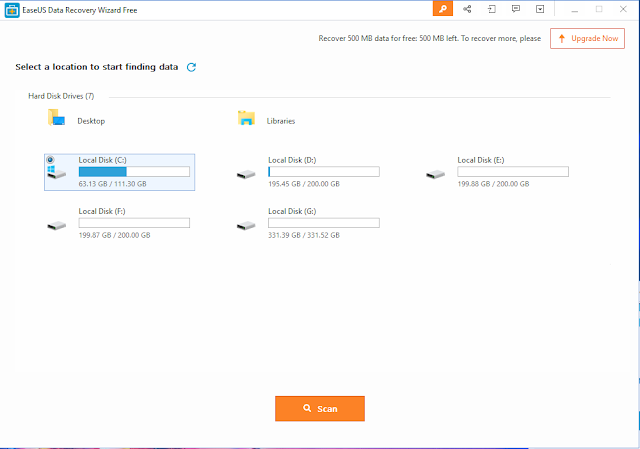
Task: Click the Local Disk (D:) drive icon
Action: click(x=246, y=175)
